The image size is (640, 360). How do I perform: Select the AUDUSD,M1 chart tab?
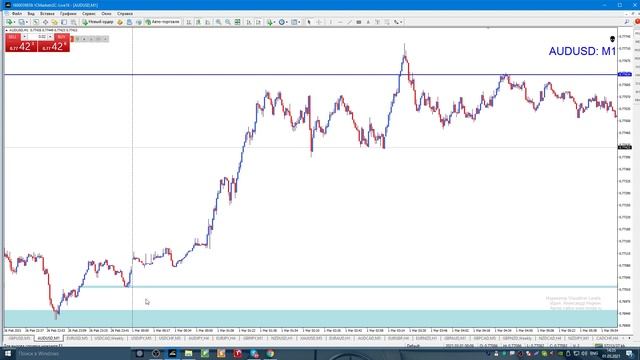tap(49, 338)
